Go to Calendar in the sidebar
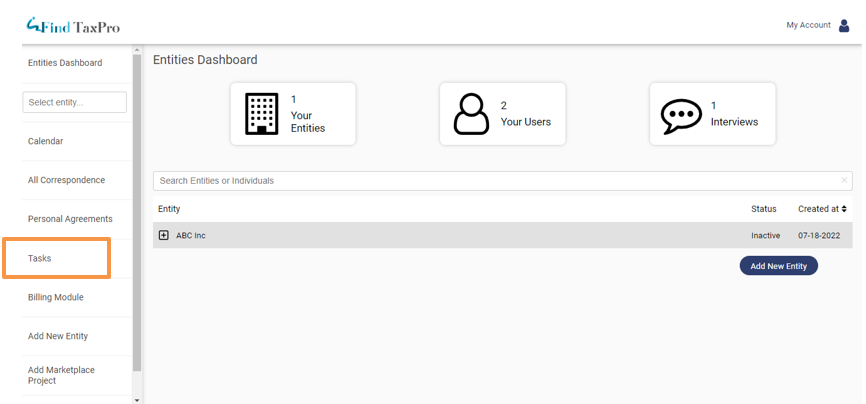Image resolution: width=866 pixels, height=404 pixels. 45,141
